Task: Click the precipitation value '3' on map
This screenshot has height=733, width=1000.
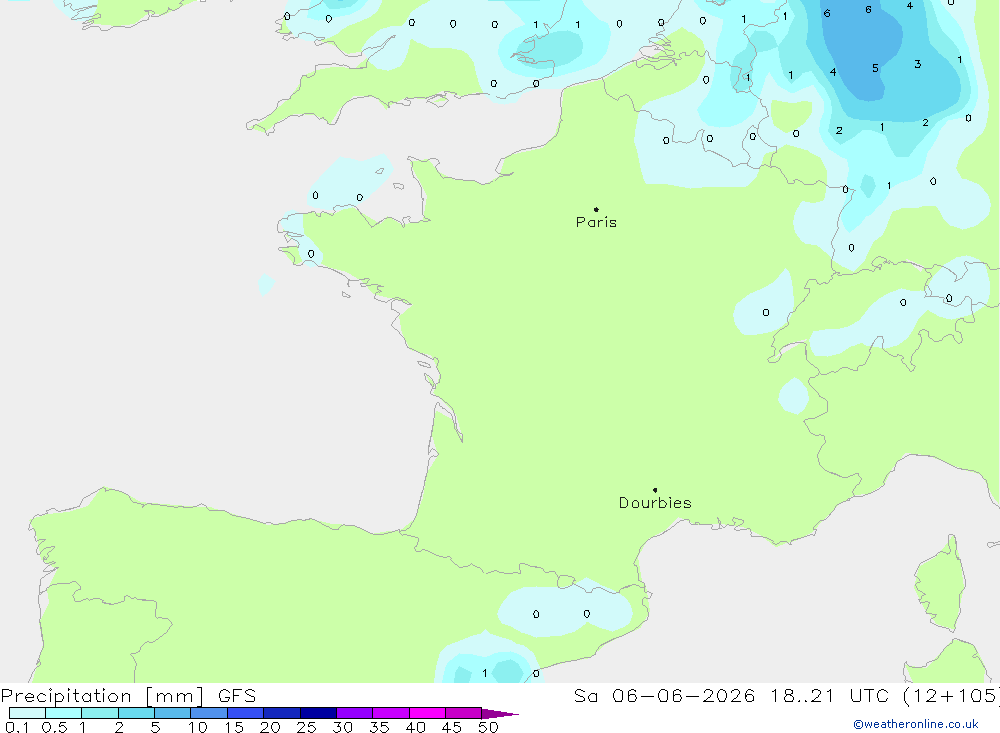Action: pyautogui.click(x=917, y=64)
